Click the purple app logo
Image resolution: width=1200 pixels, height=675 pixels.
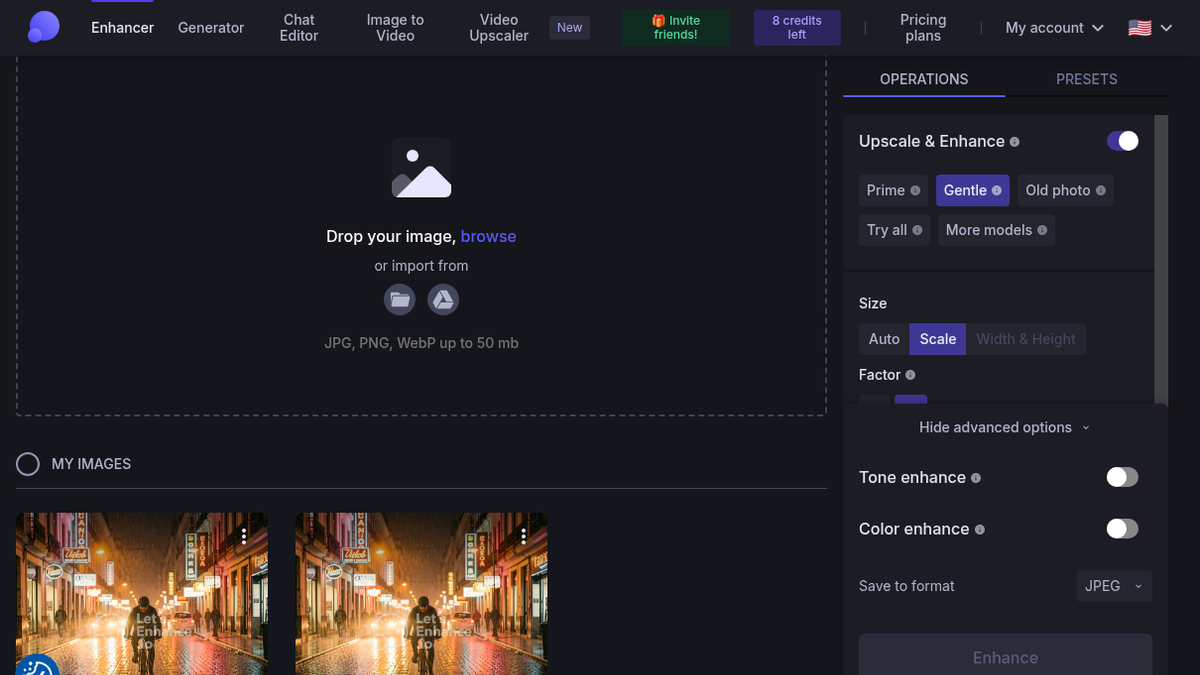coord(43,27)
